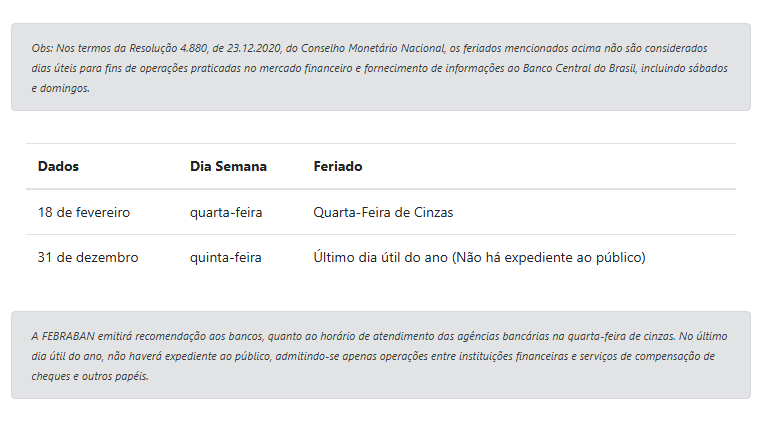This screenshot has width=767, height=423.
Task: Click "(Não há expediente ao público)" in the table
Action: tap(548, 257)
